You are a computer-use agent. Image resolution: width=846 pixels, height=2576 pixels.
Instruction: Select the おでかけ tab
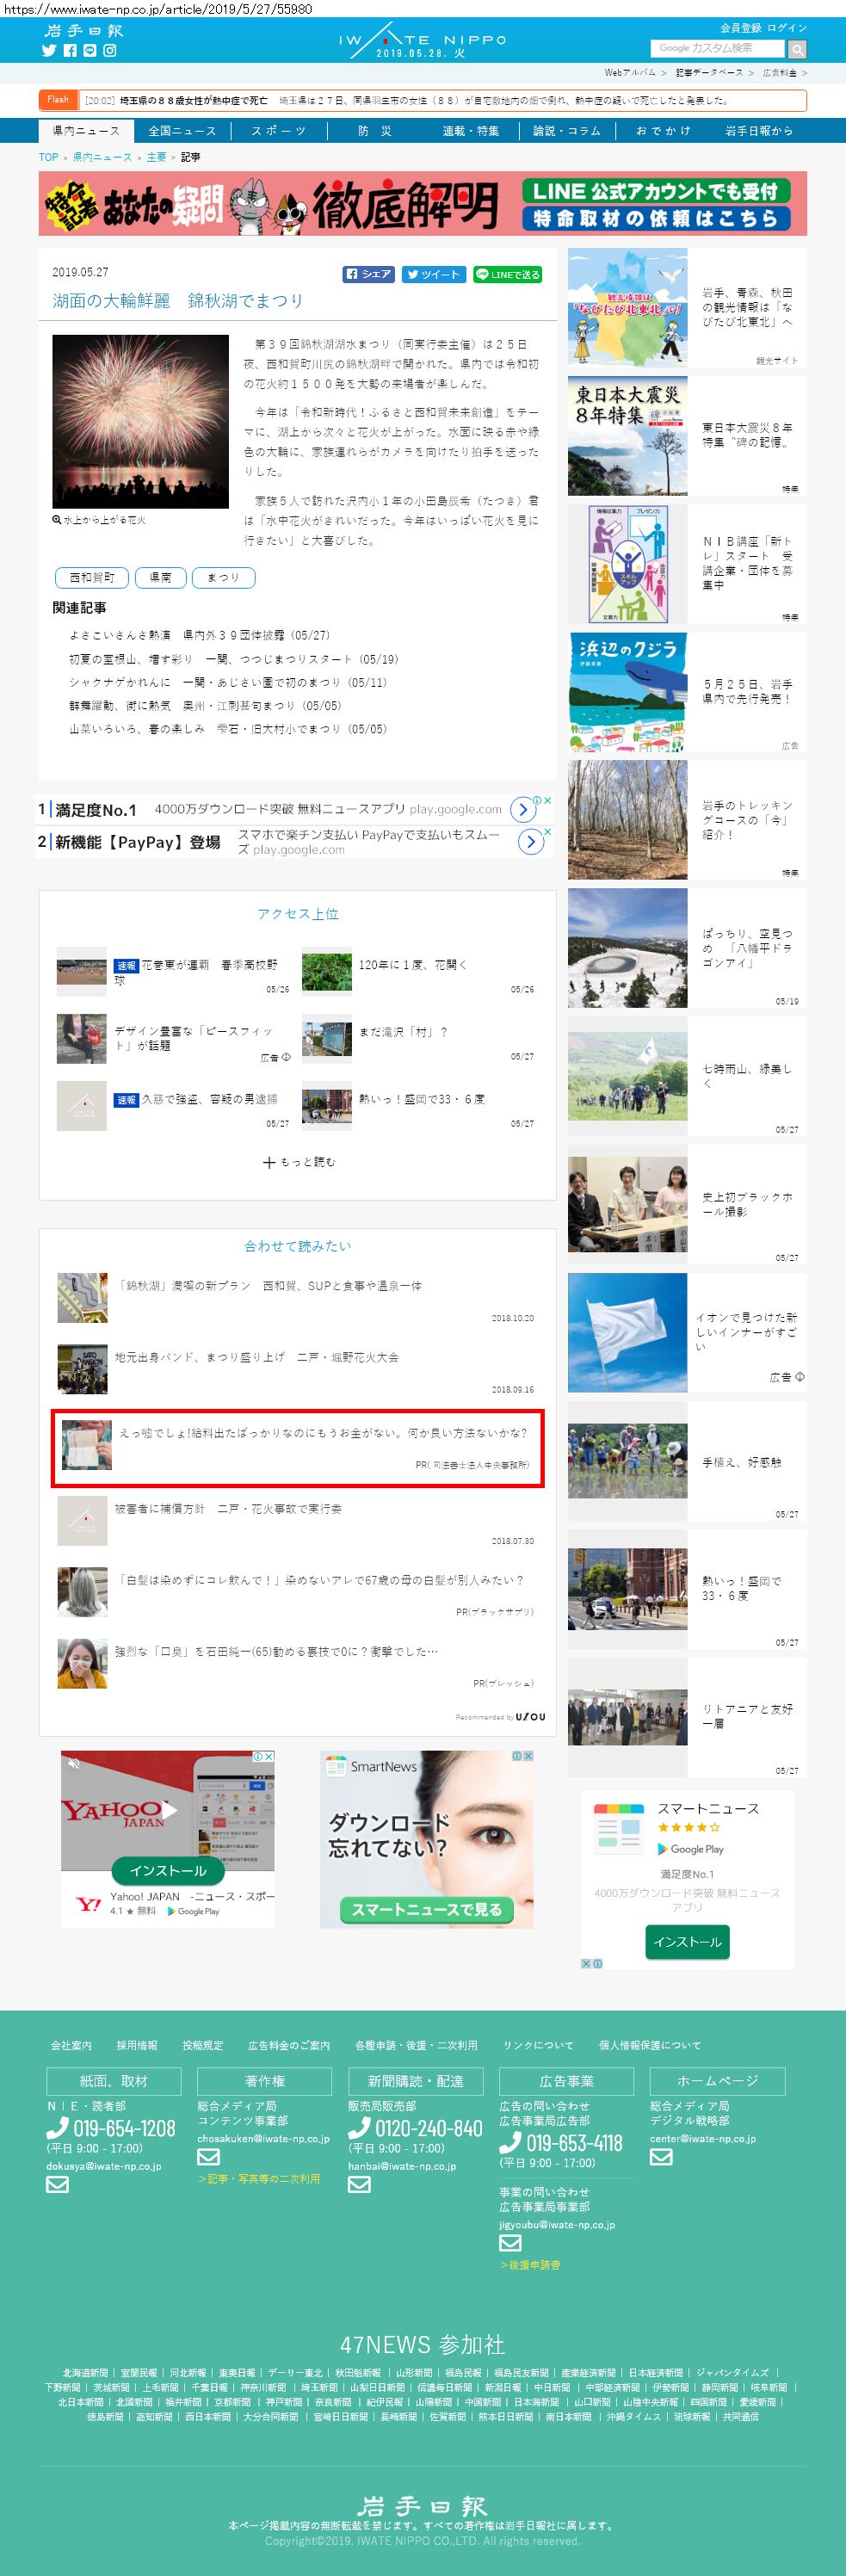(663, 131)
